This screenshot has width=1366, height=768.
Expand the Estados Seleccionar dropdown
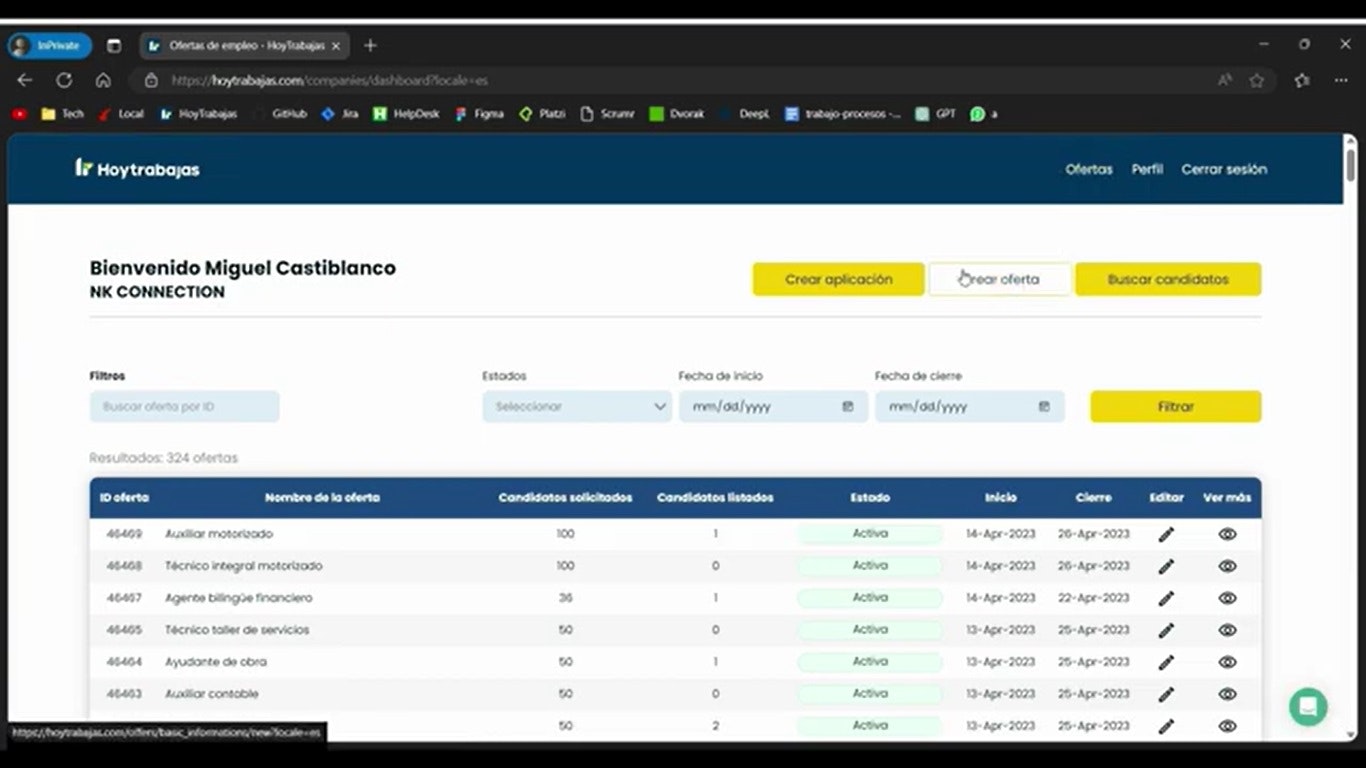click(x=577, y=407)
